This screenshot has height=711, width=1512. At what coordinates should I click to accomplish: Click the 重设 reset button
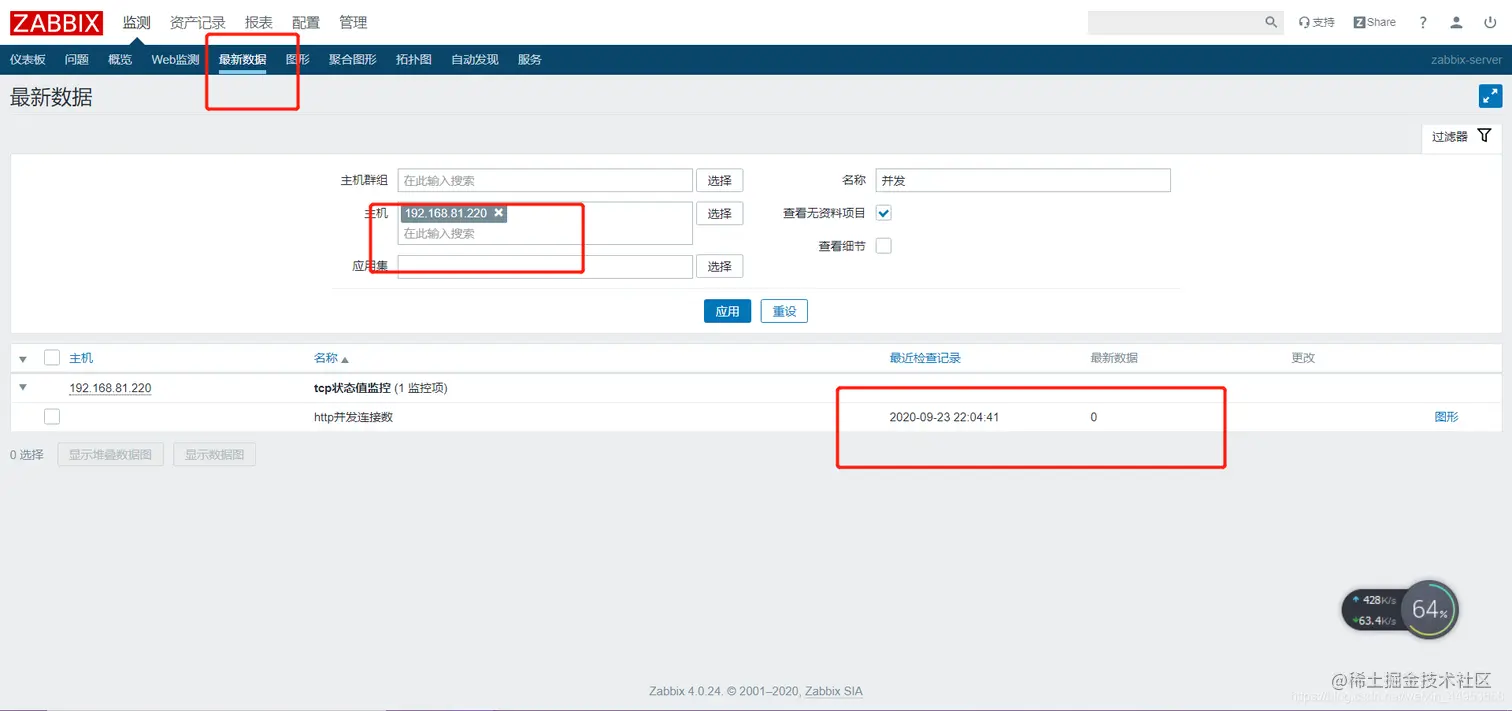(784, 311)
